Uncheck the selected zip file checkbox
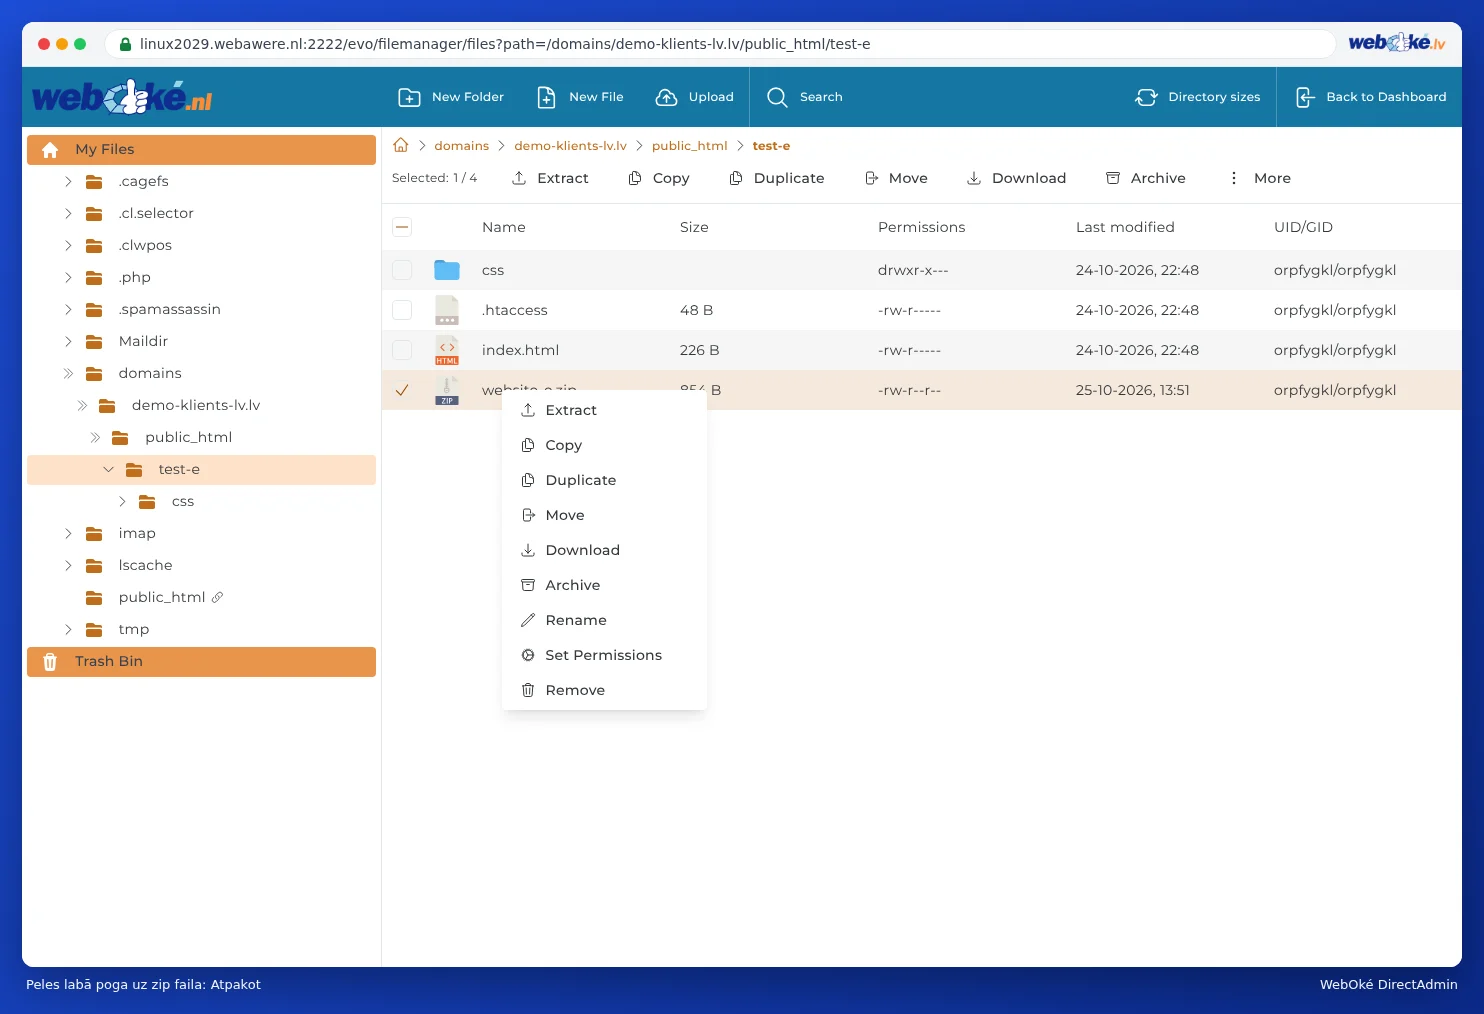Screen dimensions: 1484x1014 (402, 390)
